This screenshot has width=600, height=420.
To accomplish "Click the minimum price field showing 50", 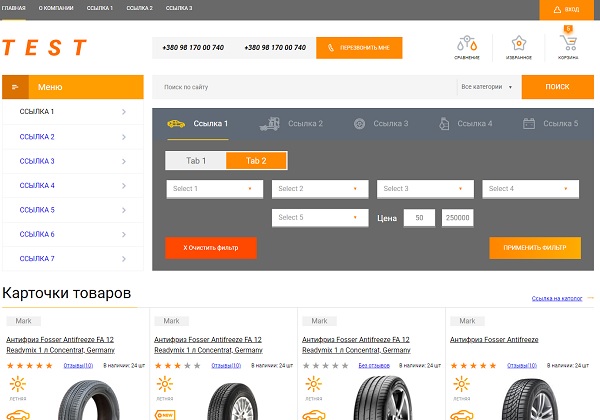I will [x=419, y=218].
